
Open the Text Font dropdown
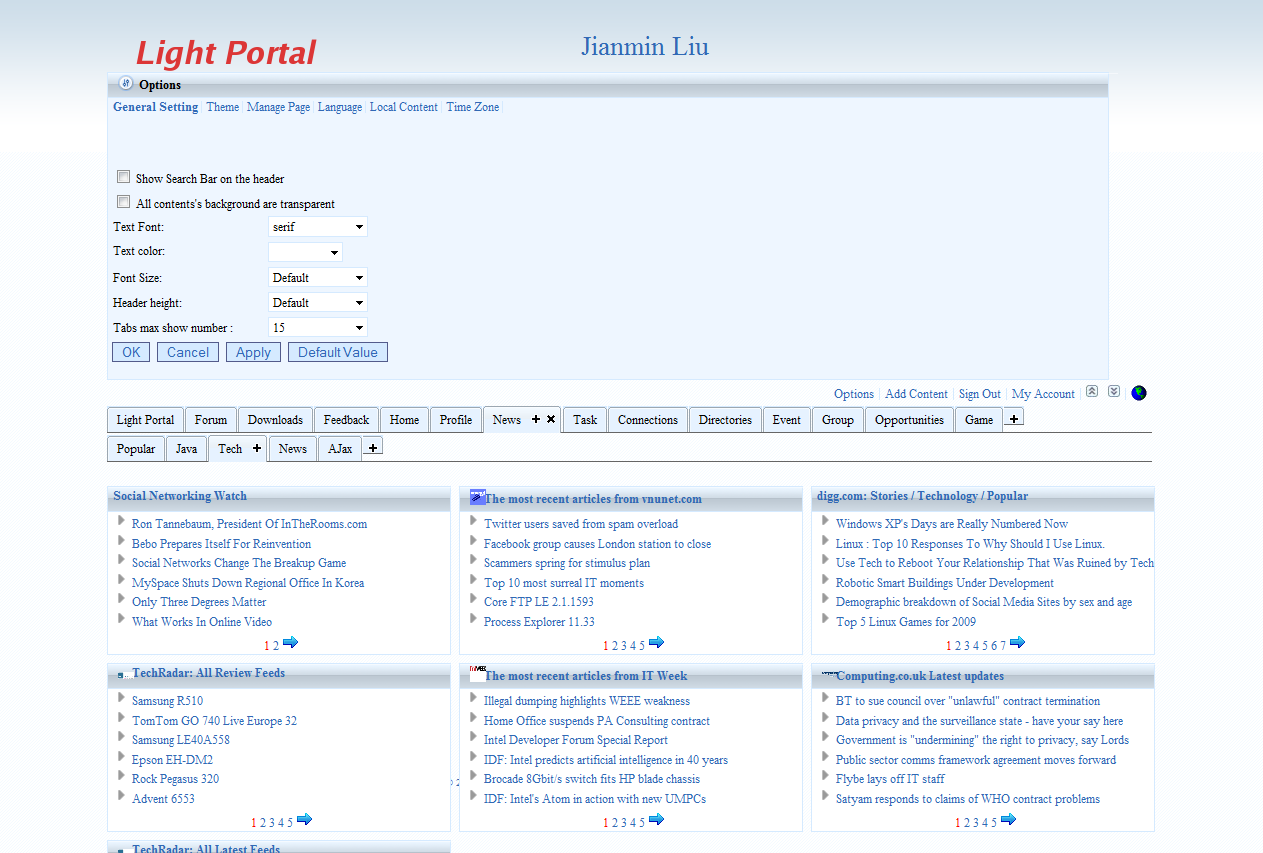coord(318,227)
